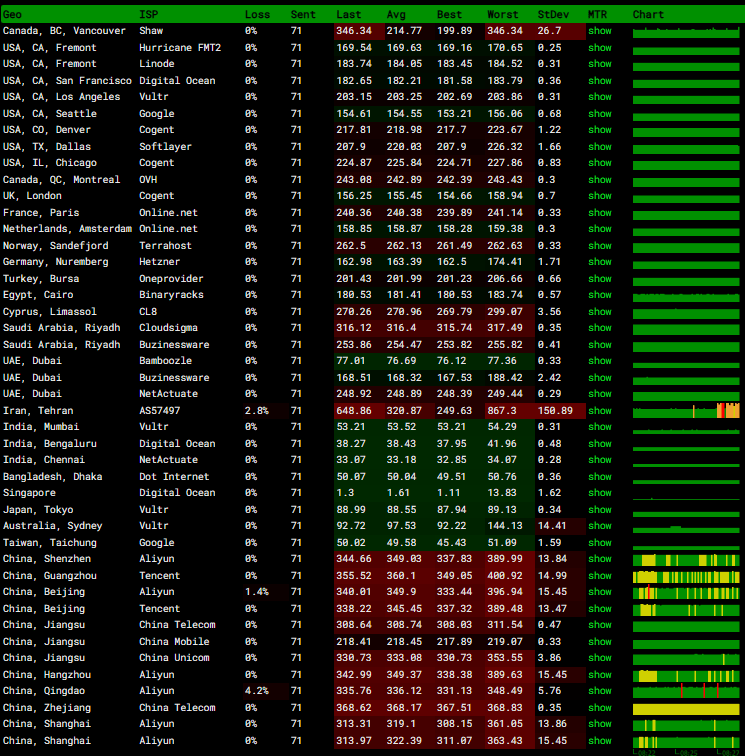This screenshot has height=756, width=745.
Task: Click the StDev column header
Action: tap(553, 14)
